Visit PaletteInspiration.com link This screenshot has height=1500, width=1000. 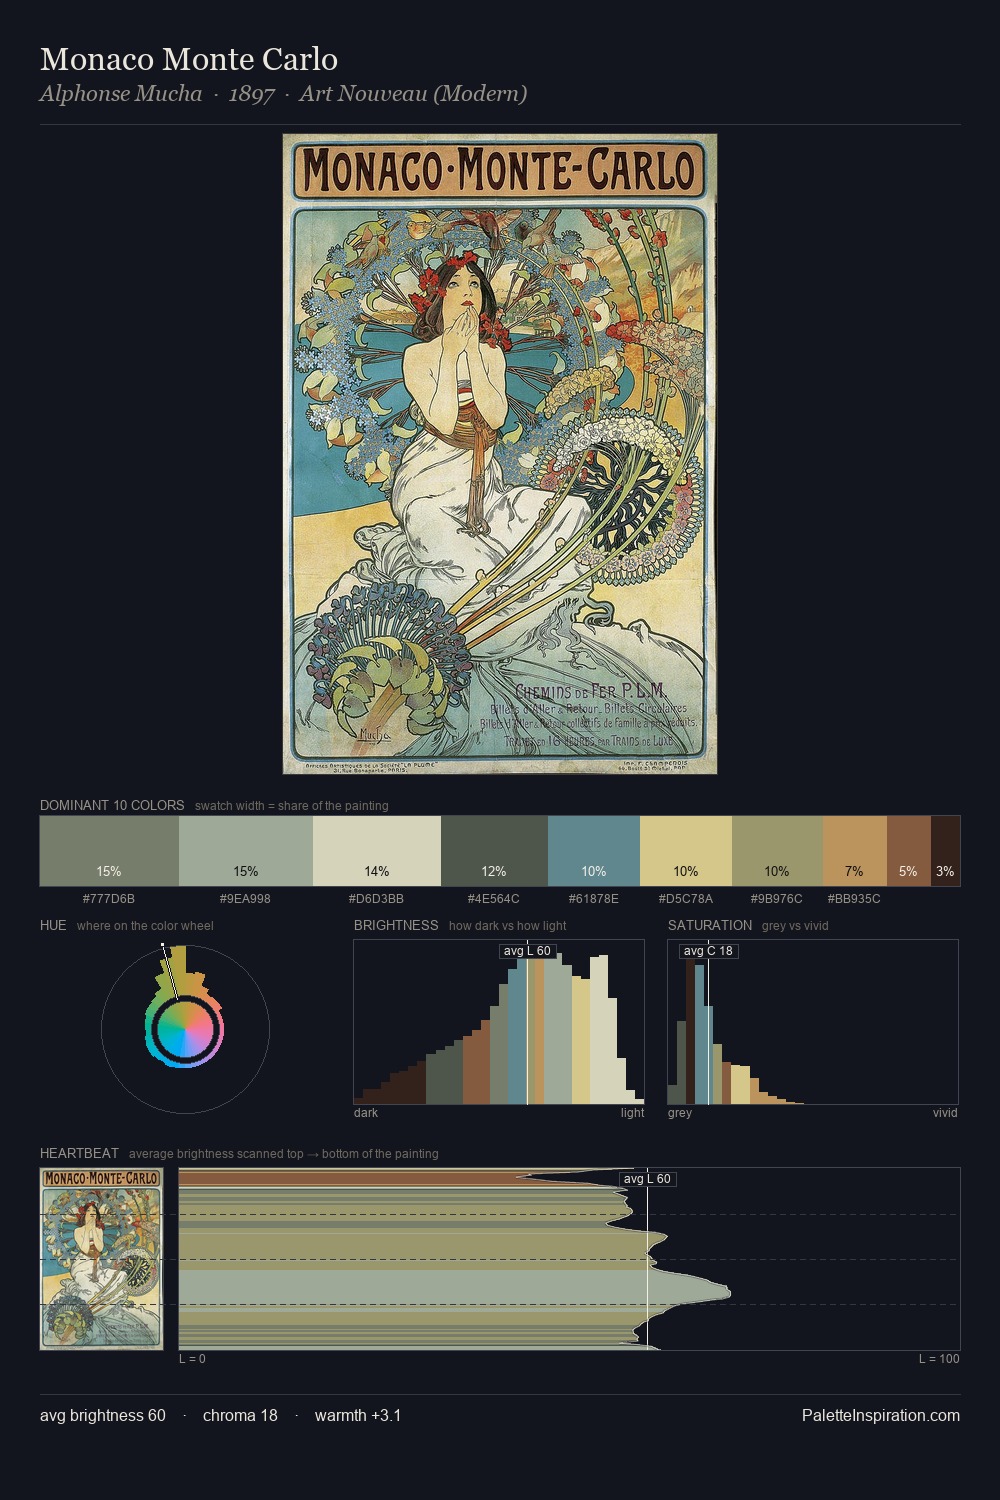(x=881, y=1416)
